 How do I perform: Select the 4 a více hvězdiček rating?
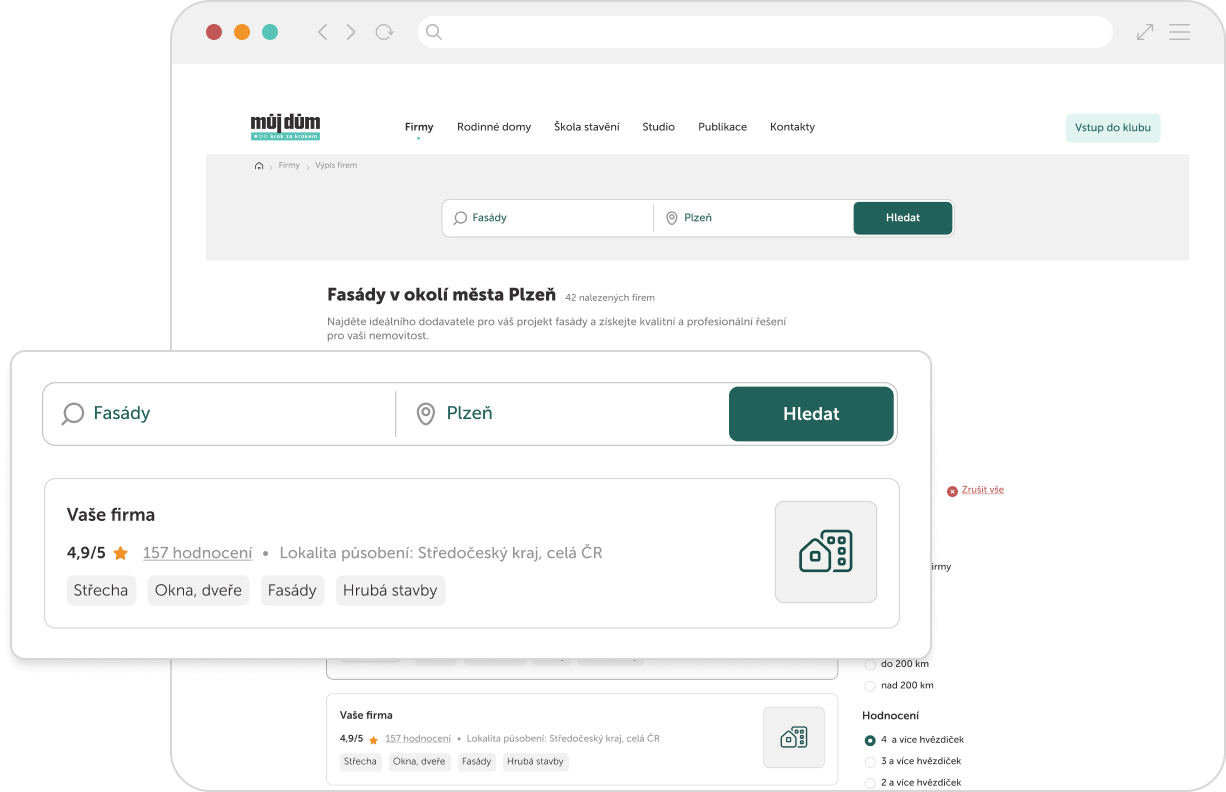click(870, 740)
